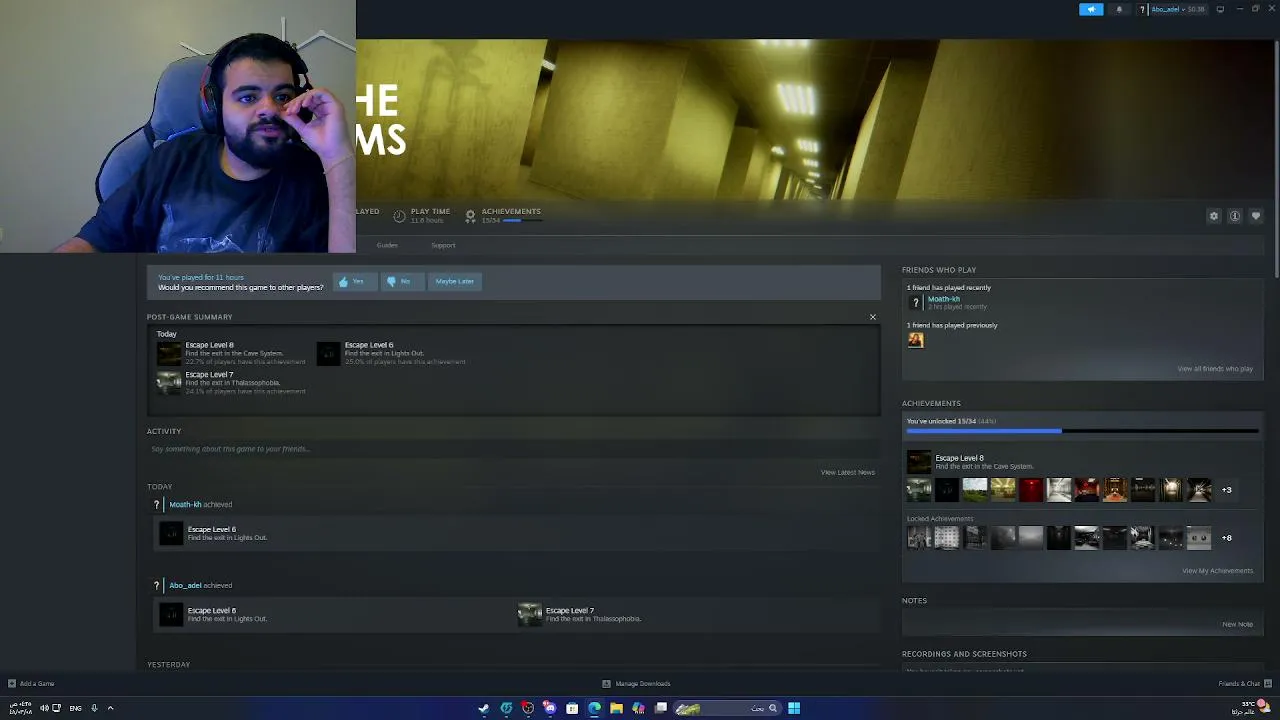The height and width of the screenshot is (720, 1280).
Task: Open the last locked achievement icon before +8
Action: coord(1199,538)
